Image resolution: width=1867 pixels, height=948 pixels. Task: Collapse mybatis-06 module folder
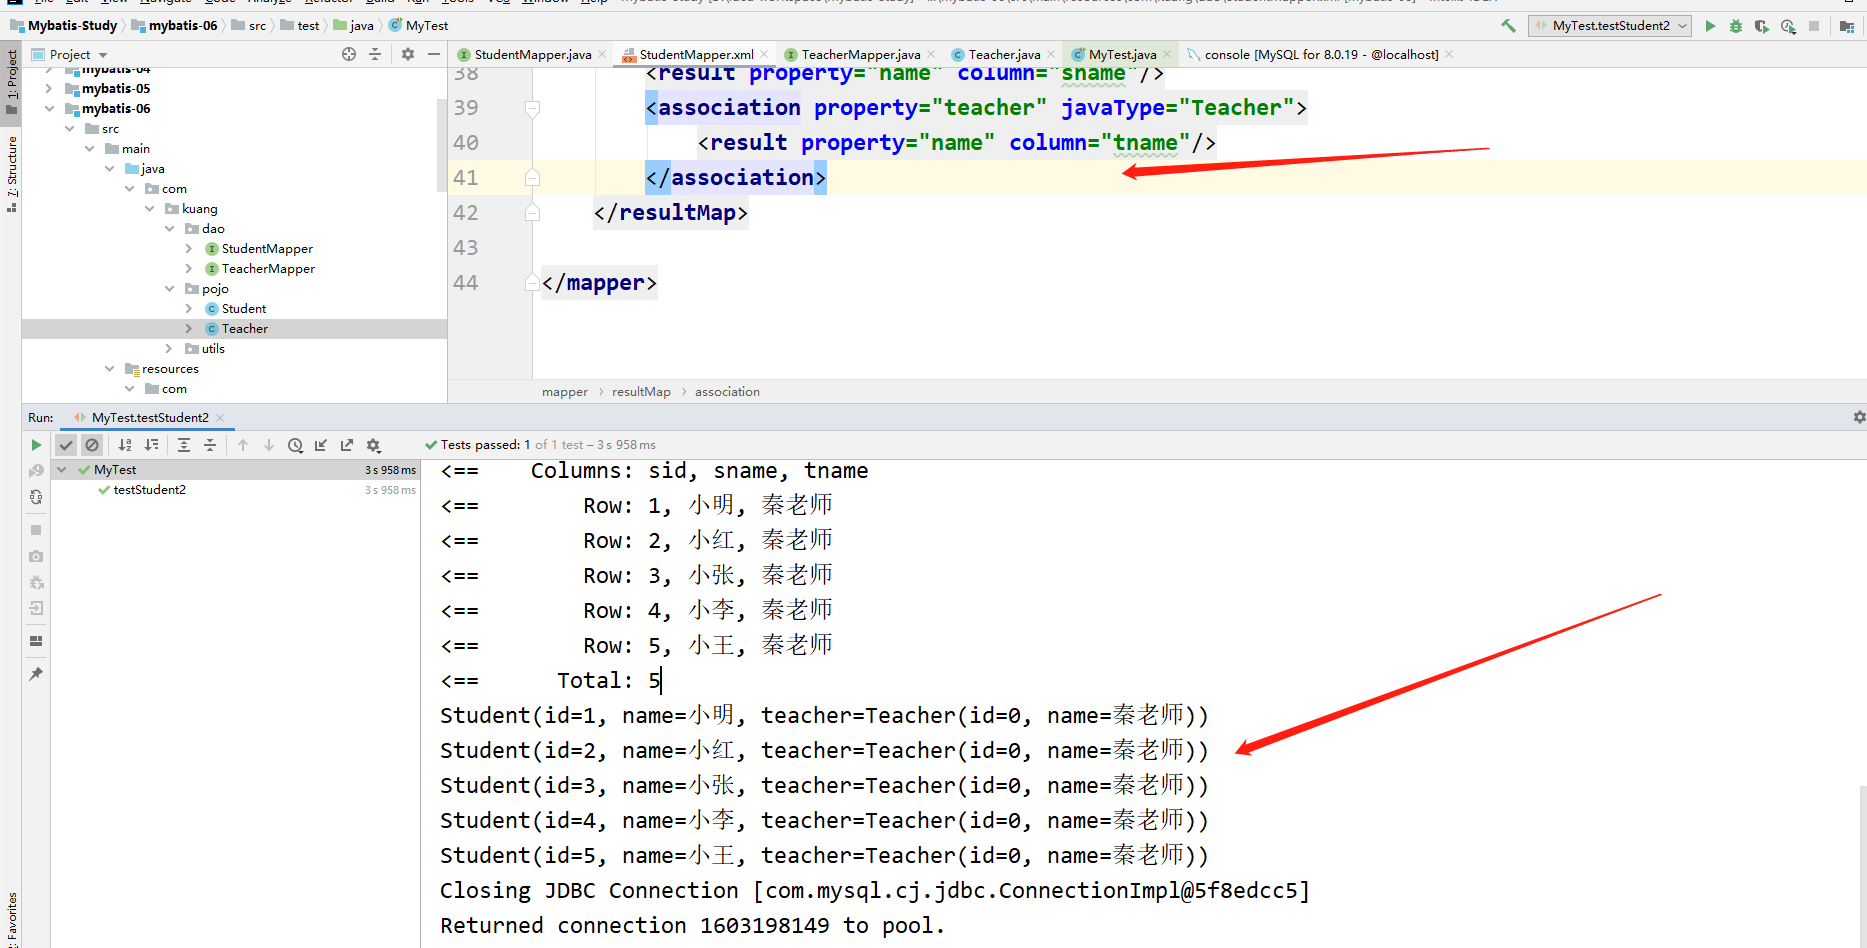coord(49,109)
